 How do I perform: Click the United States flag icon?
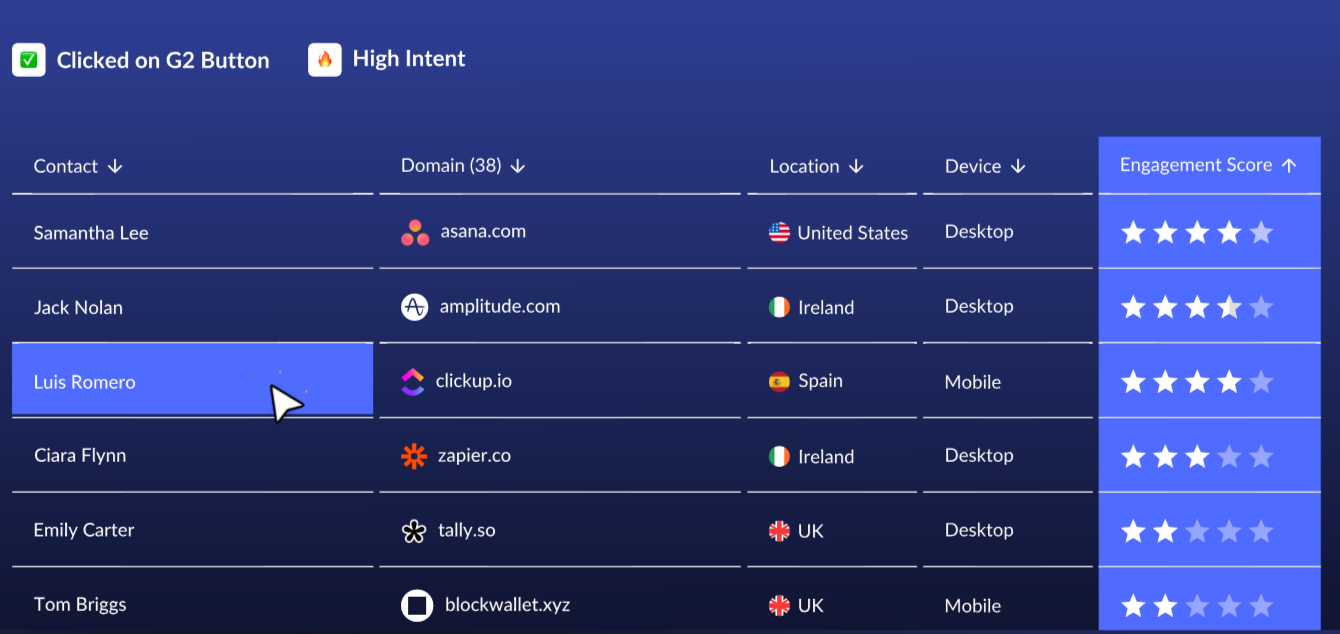tap(779, 232)
